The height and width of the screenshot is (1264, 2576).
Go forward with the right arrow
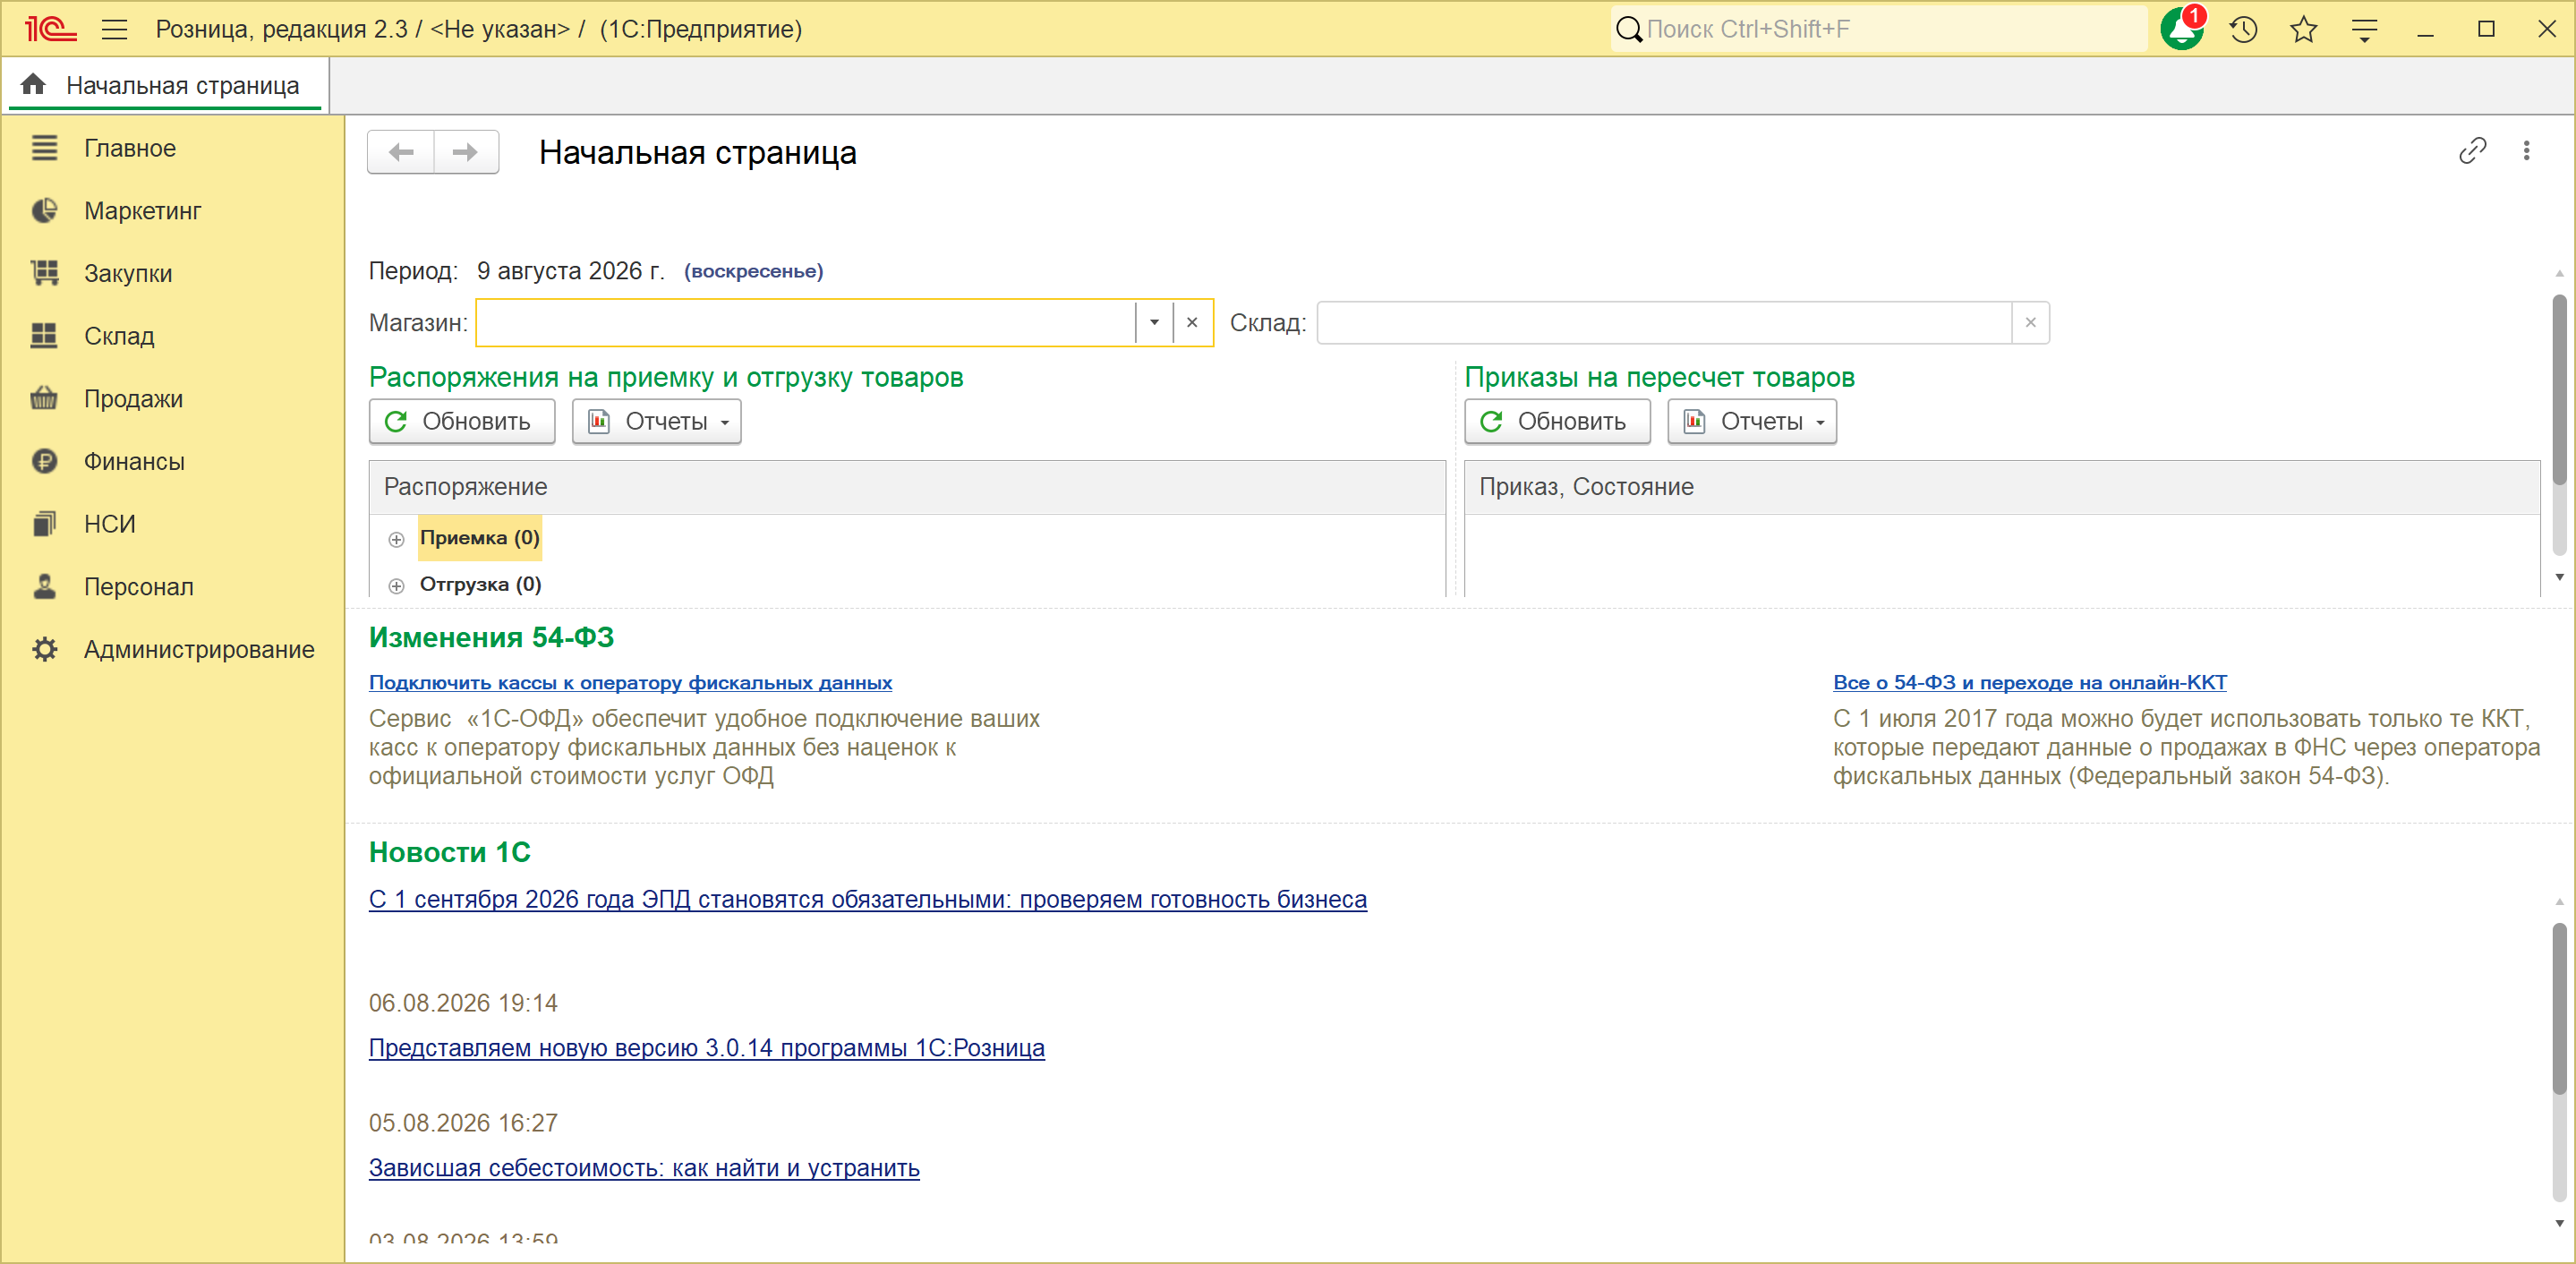(x=466, y=152)
